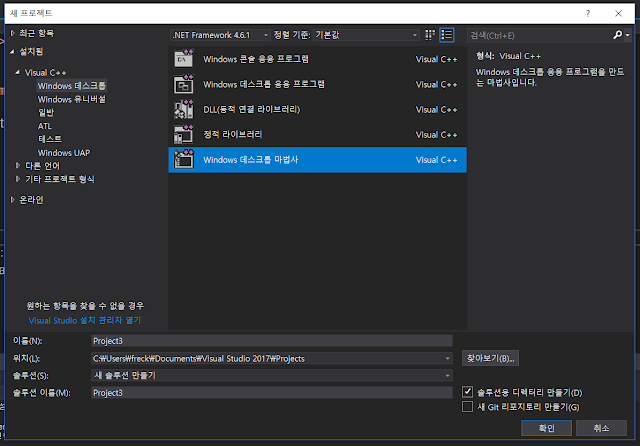Select Windows 콘솔 응용 프로그램 template
The image size is (640, 446).
click(318, 59)
